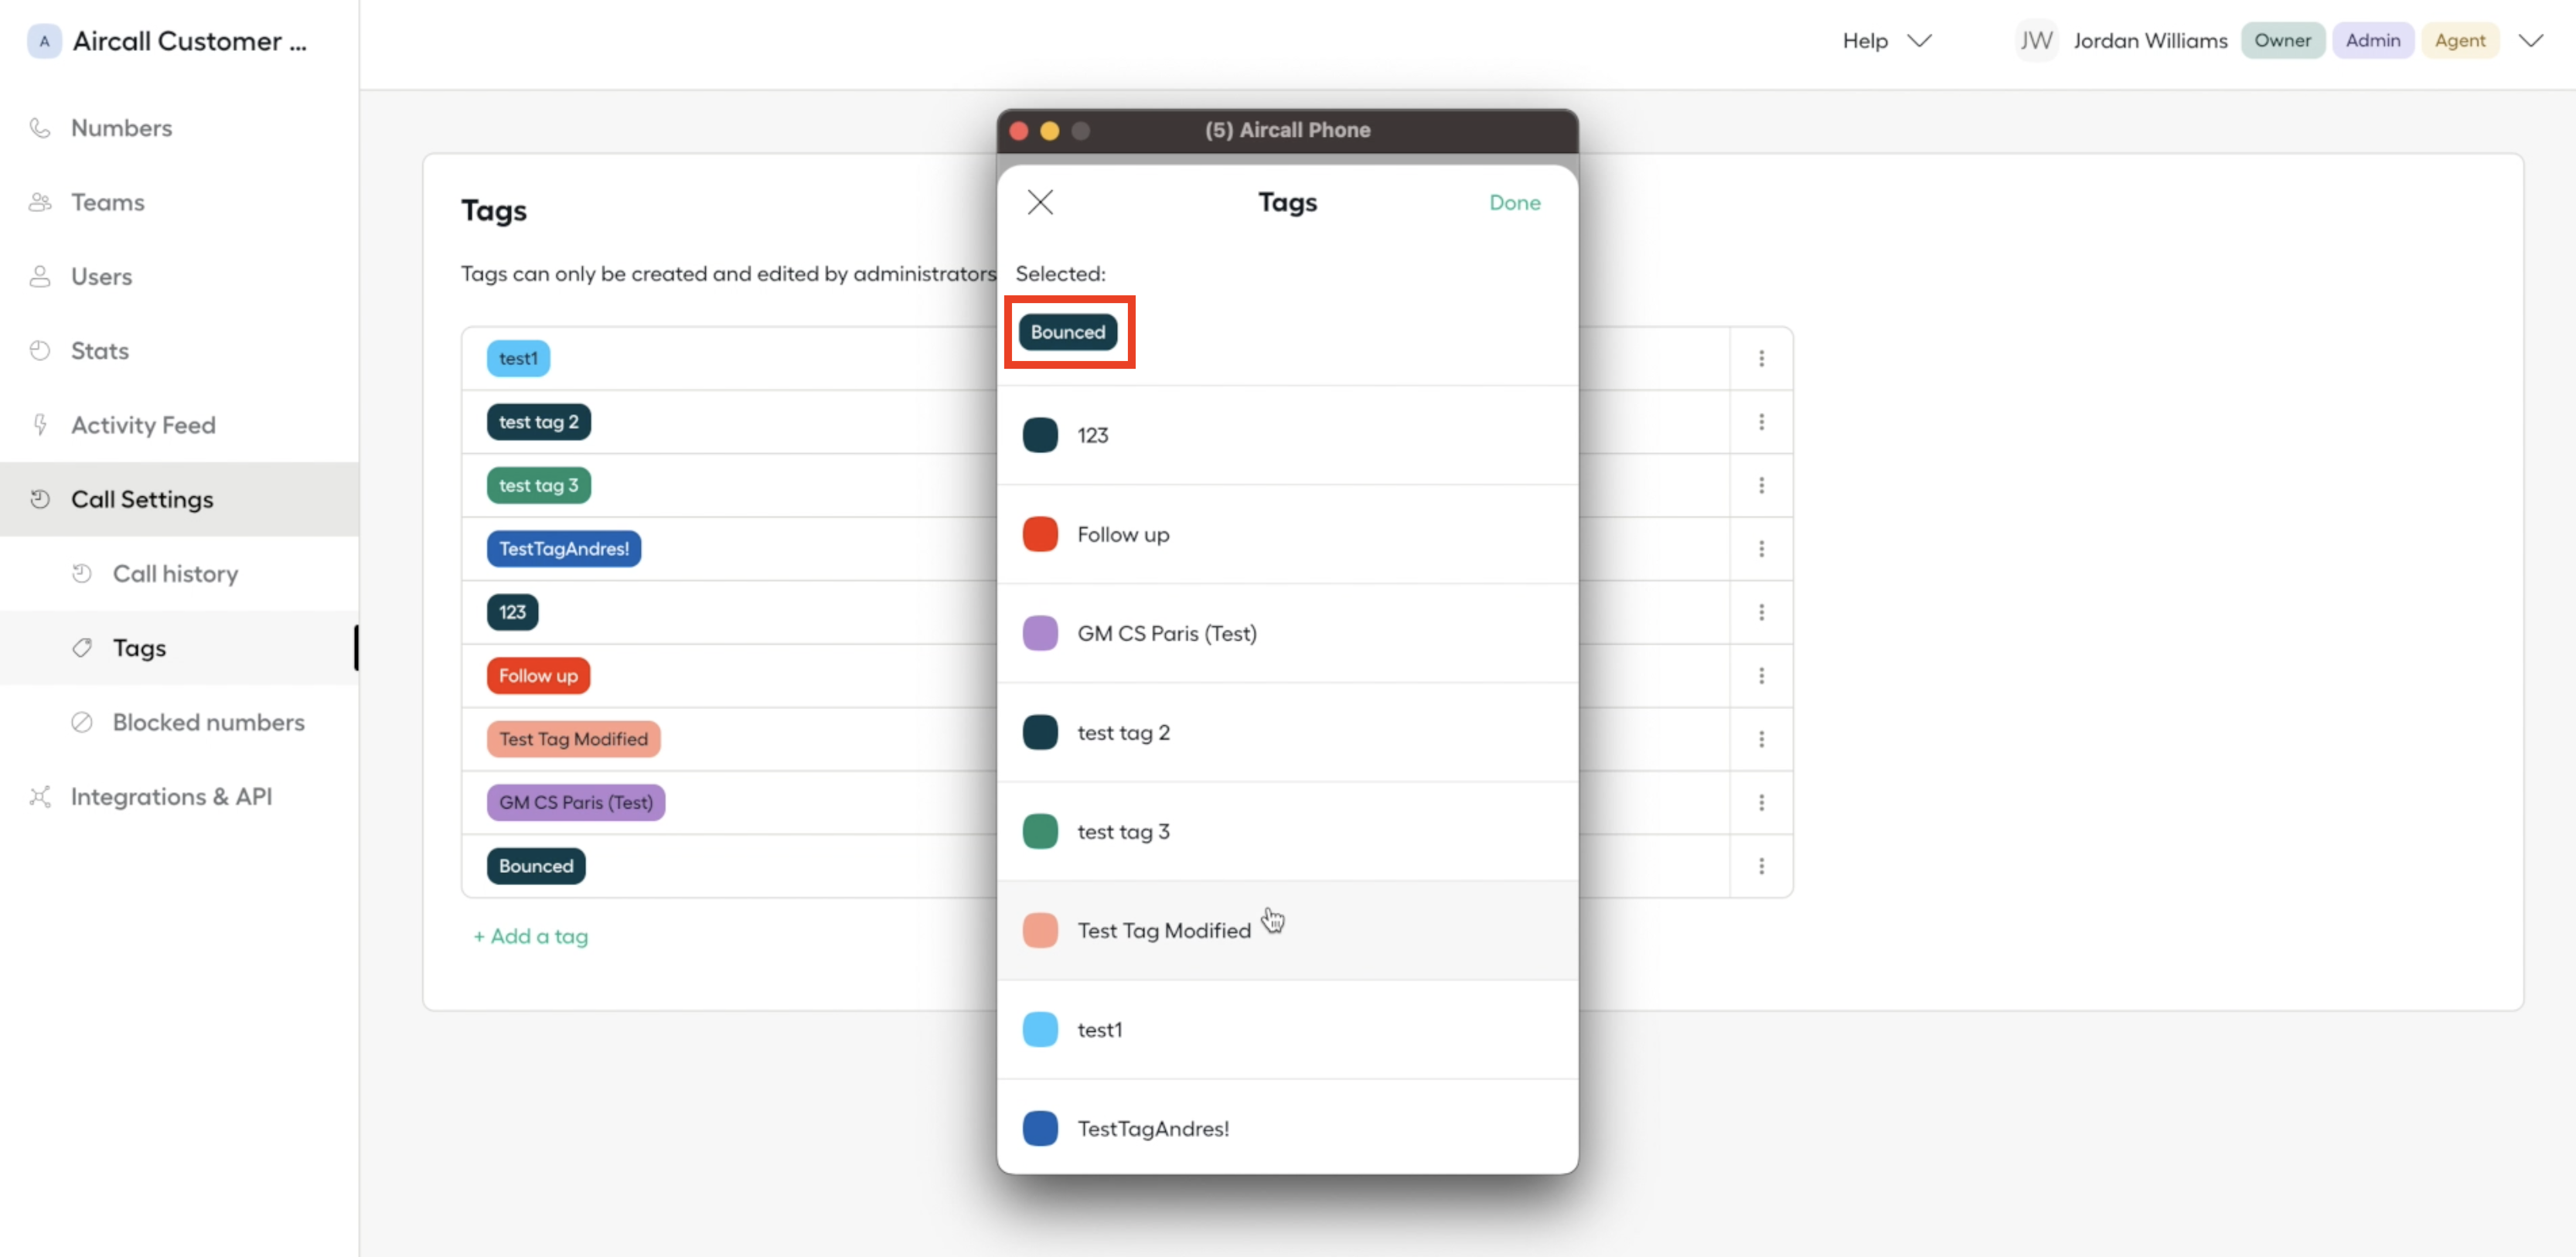Open options menu for 123 tag row
Screen dimensions: 2576x1257
click(1761, 612)
